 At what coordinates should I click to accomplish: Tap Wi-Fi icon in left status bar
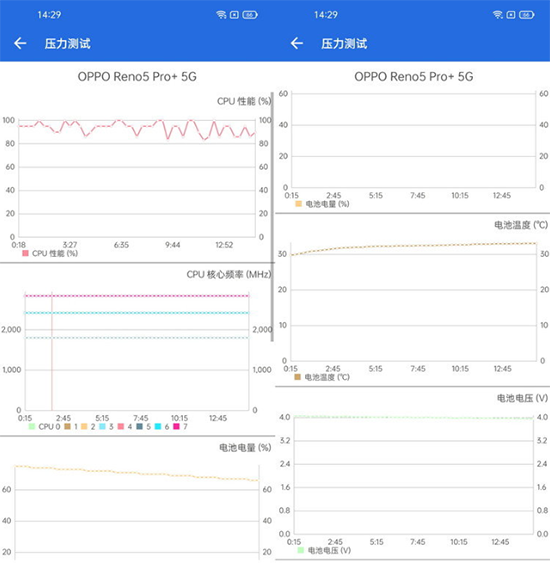click(221, 15)
